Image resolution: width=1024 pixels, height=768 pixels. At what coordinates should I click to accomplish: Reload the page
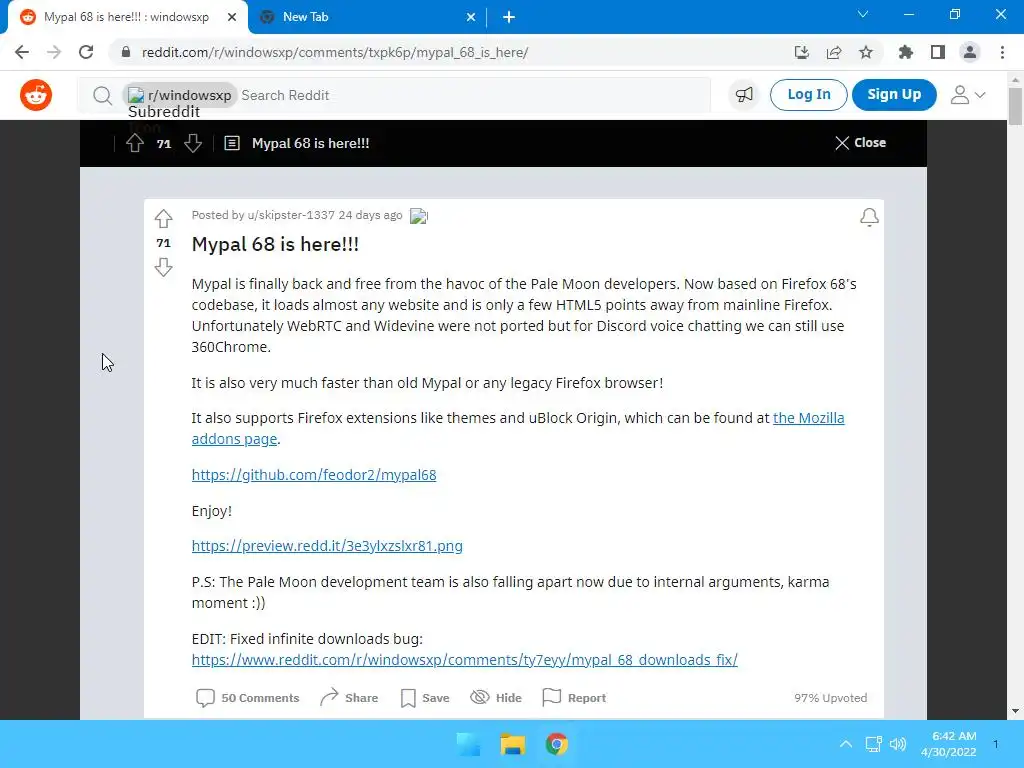[86, 52]
